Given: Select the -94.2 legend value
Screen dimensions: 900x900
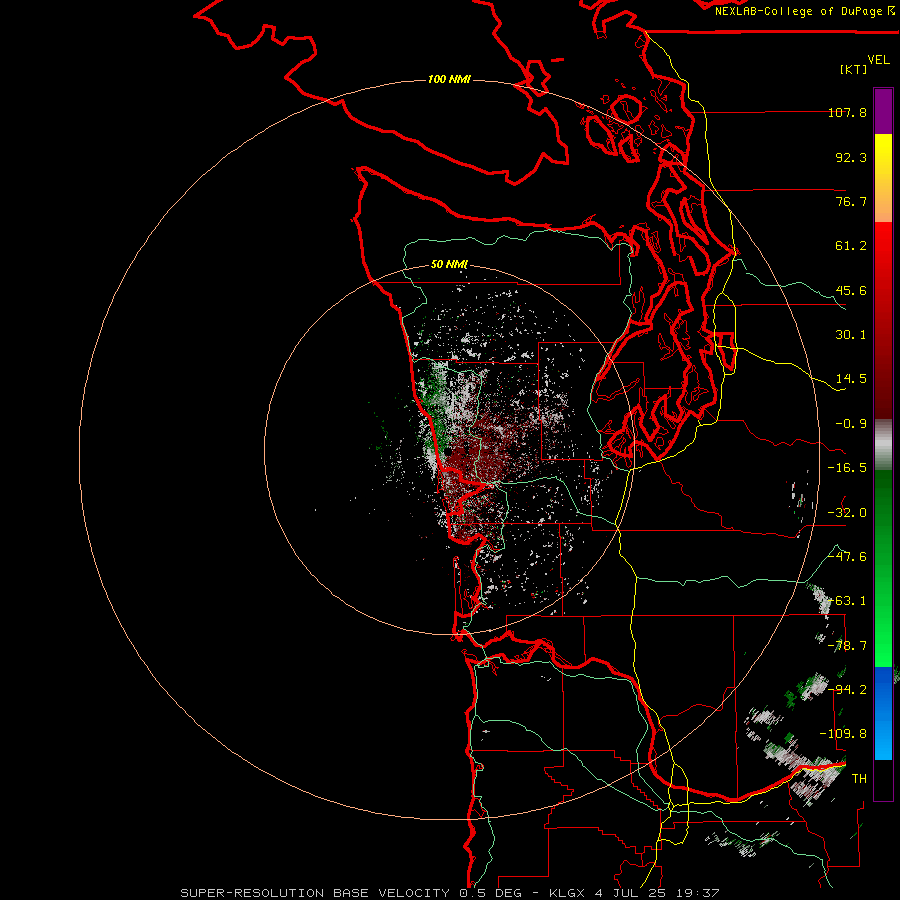Looking at the screenshot, I should [x=847, y=690].
